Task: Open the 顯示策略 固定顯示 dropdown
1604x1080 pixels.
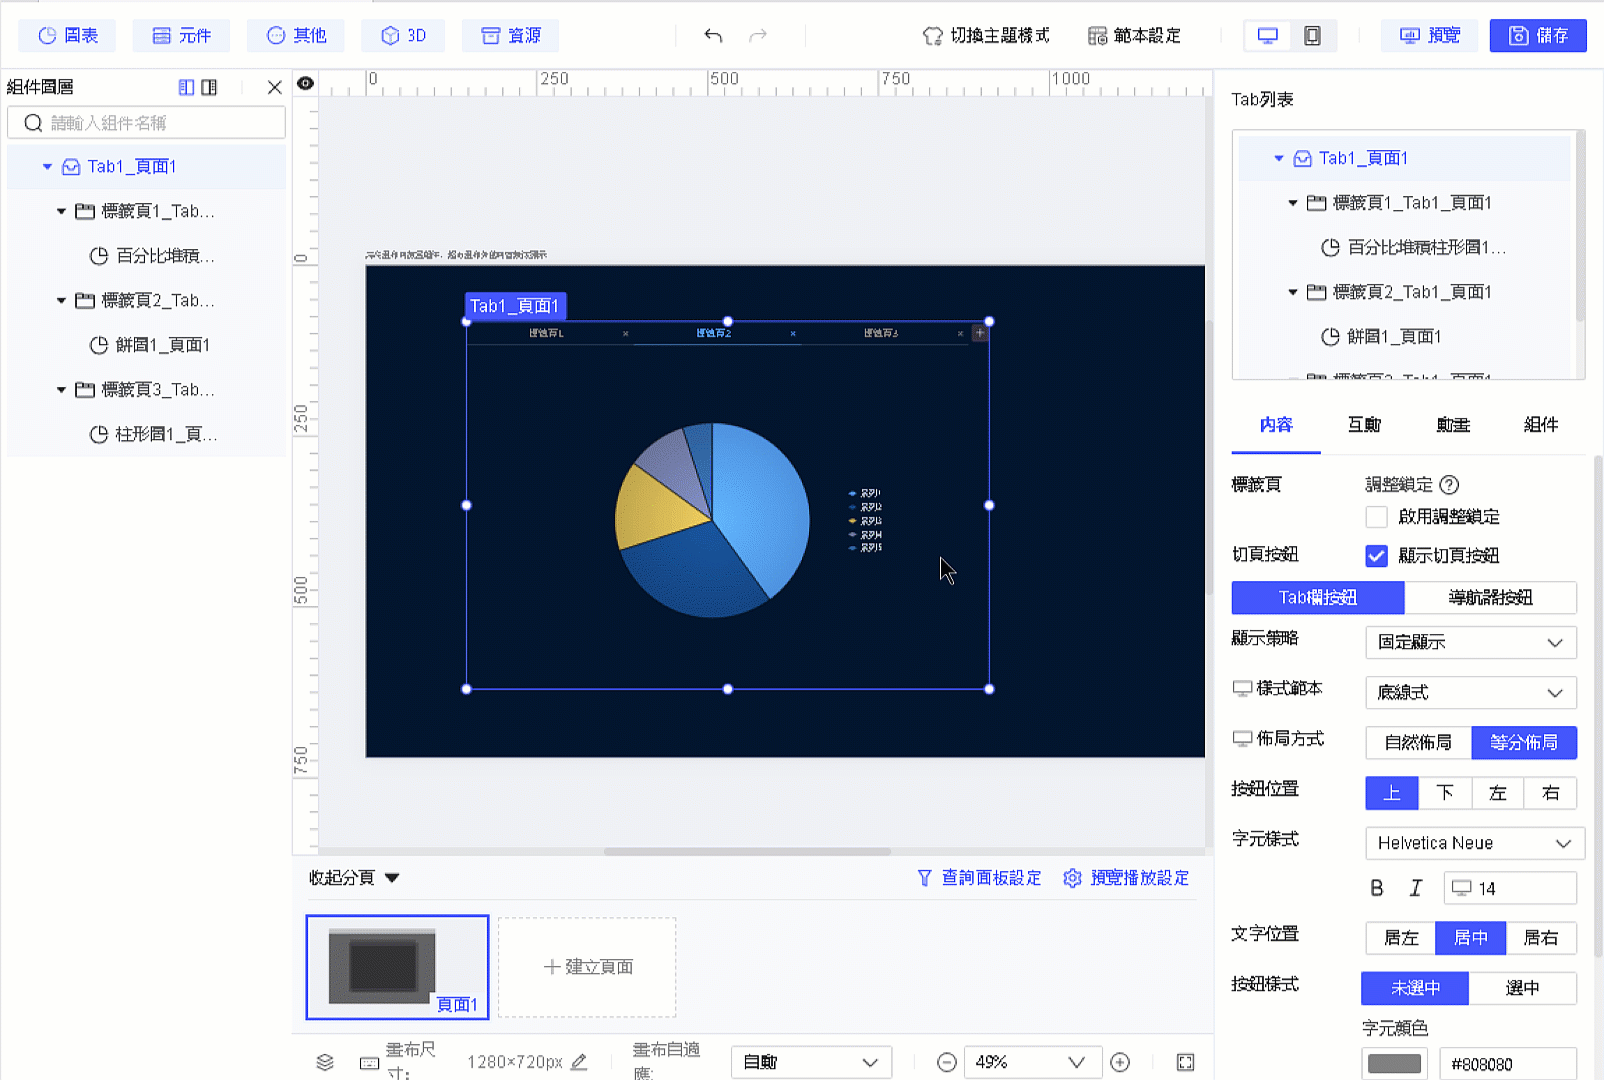Action: point(1471,642)
